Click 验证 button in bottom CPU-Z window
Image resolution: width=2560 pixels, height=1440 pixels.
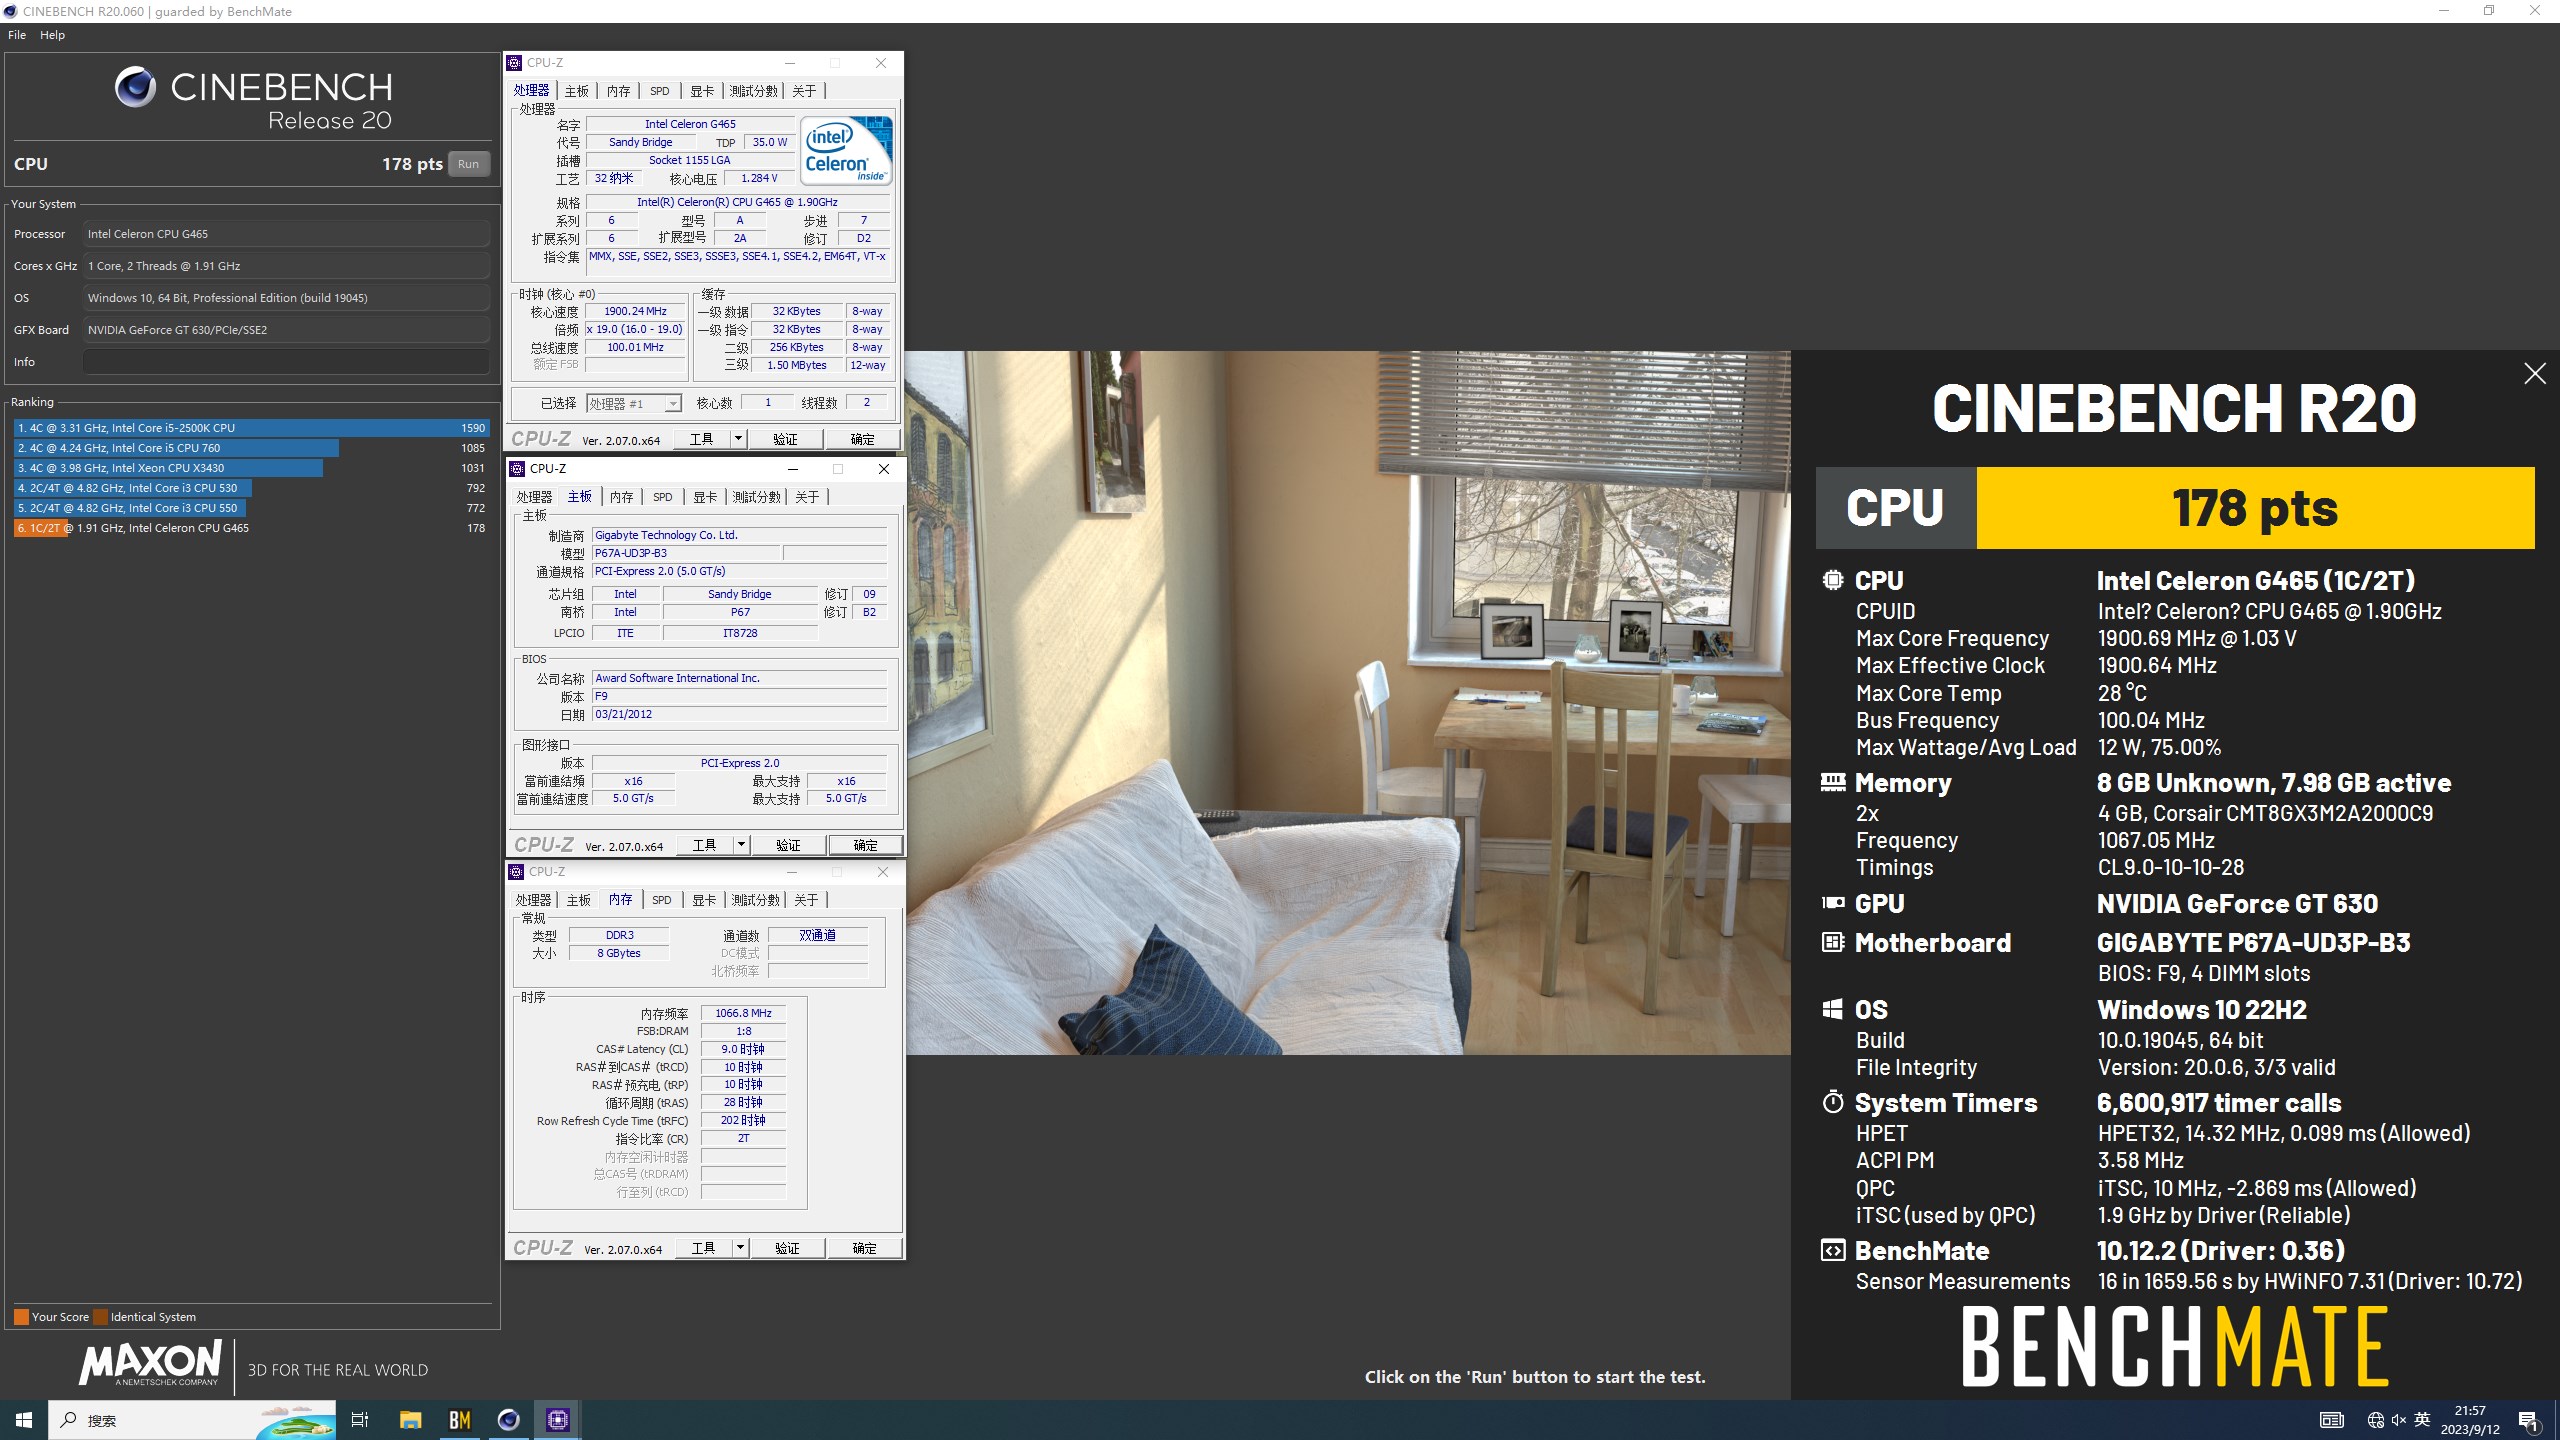point(788,1248)
